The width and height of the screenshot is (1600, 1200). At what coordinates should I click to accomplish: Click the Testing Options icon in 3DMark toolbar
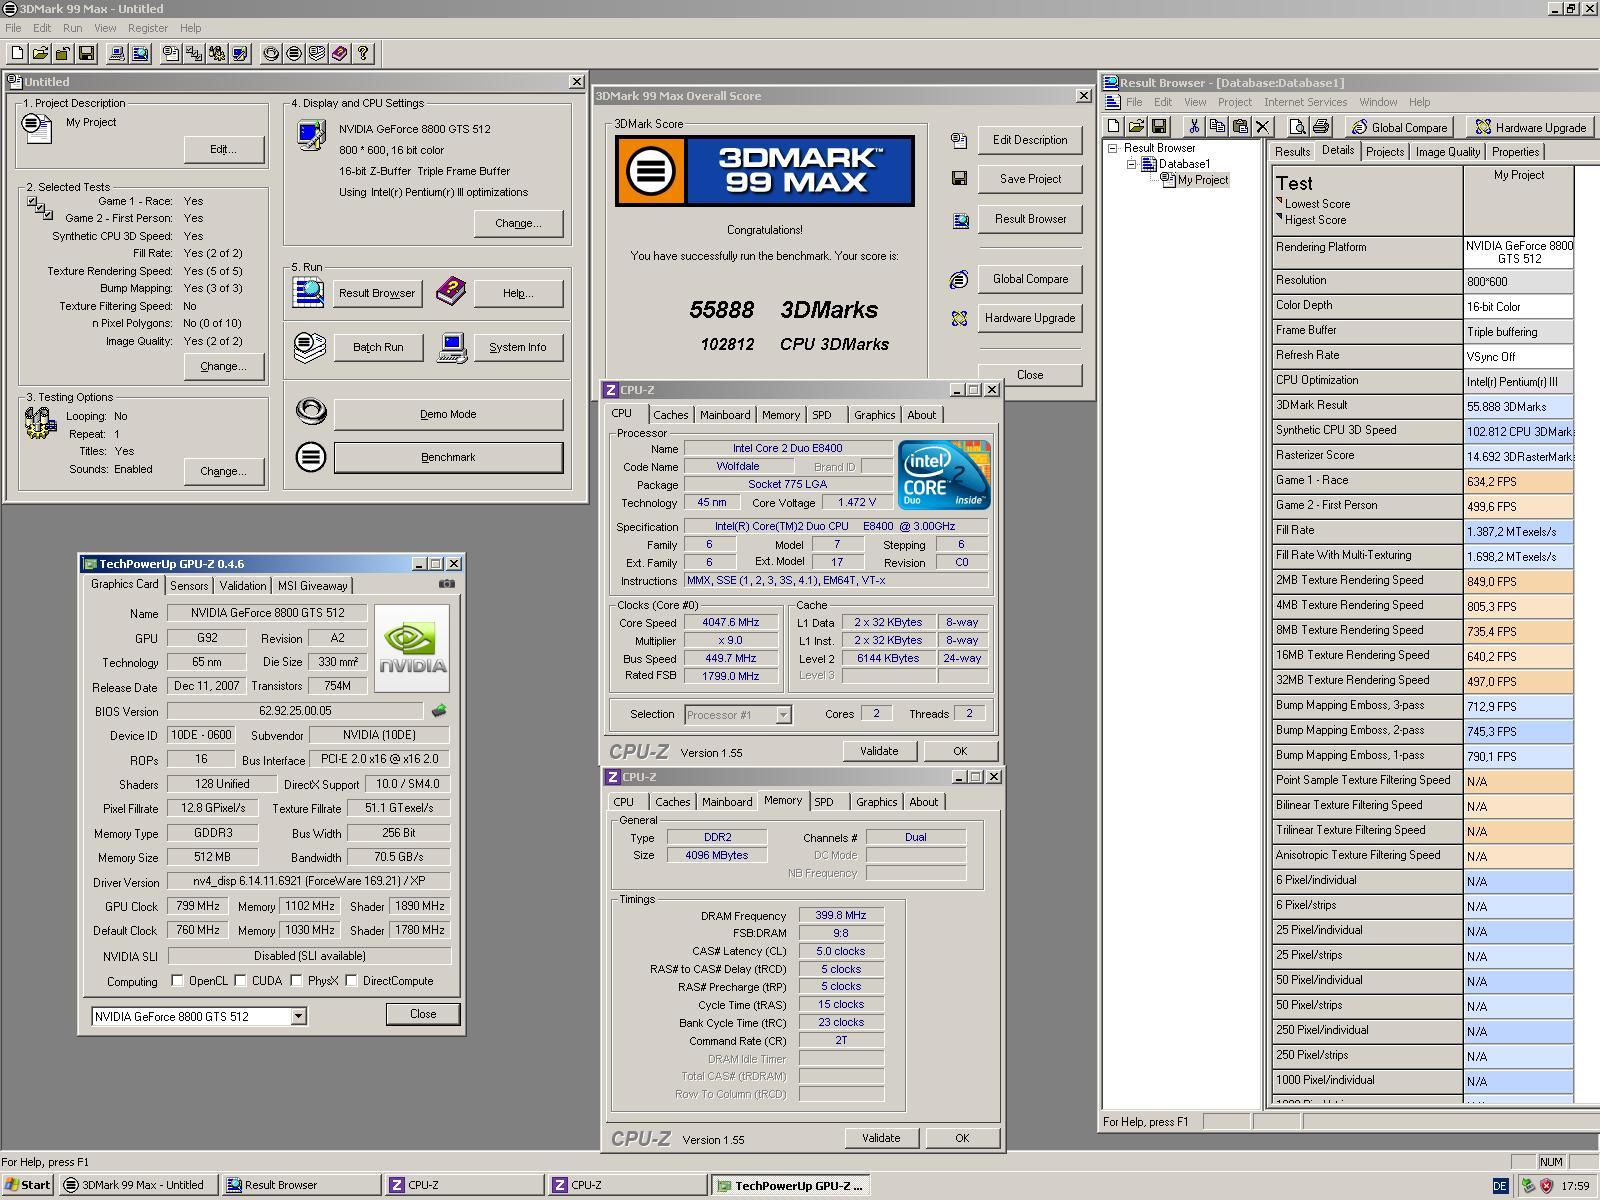[x=217, y=54]
